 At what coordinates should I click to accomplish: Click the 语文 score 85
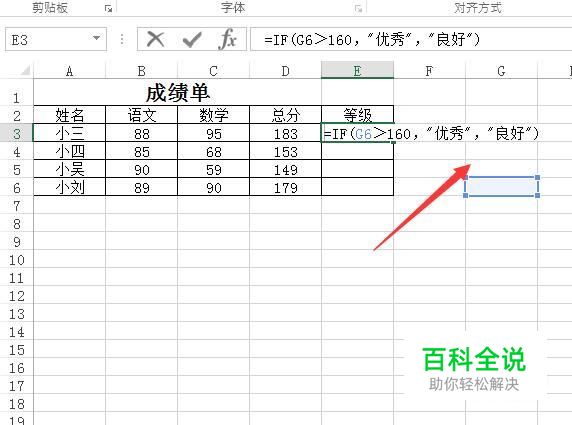tap(141, 151)
